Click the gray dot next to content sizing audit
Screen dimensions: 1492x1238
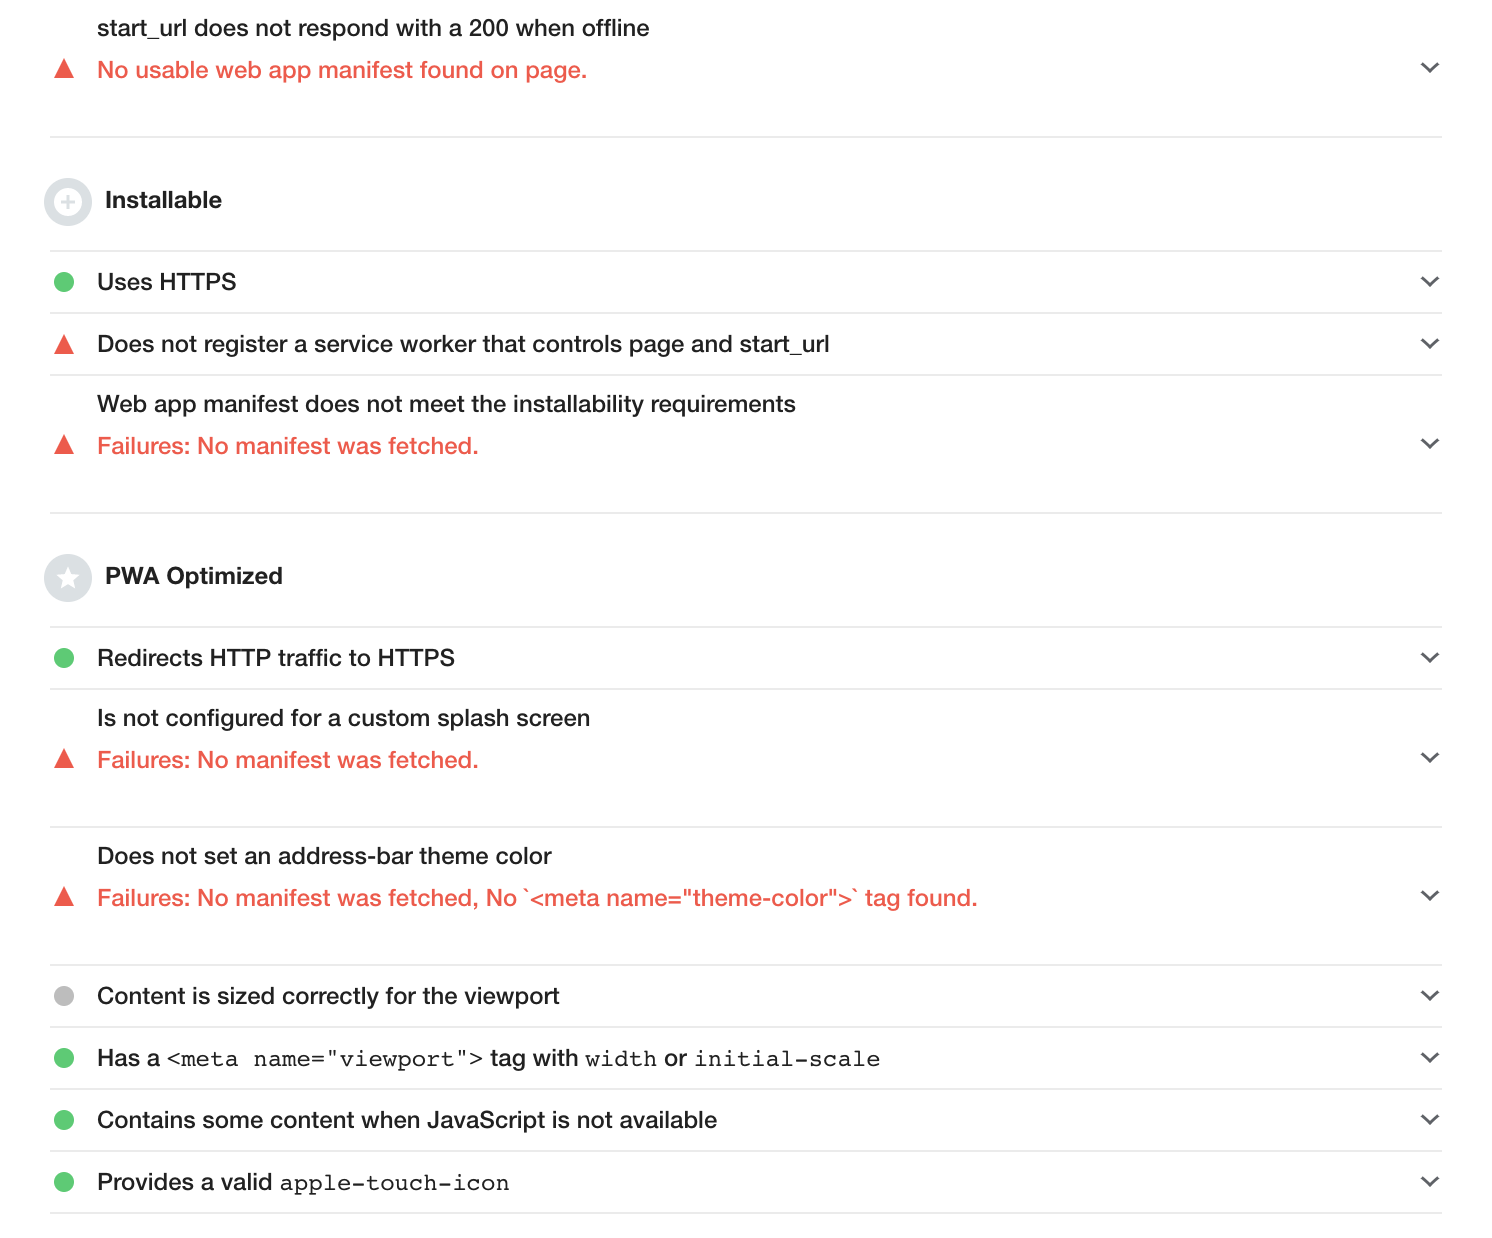pyautogui.click(x=64, y=996)
